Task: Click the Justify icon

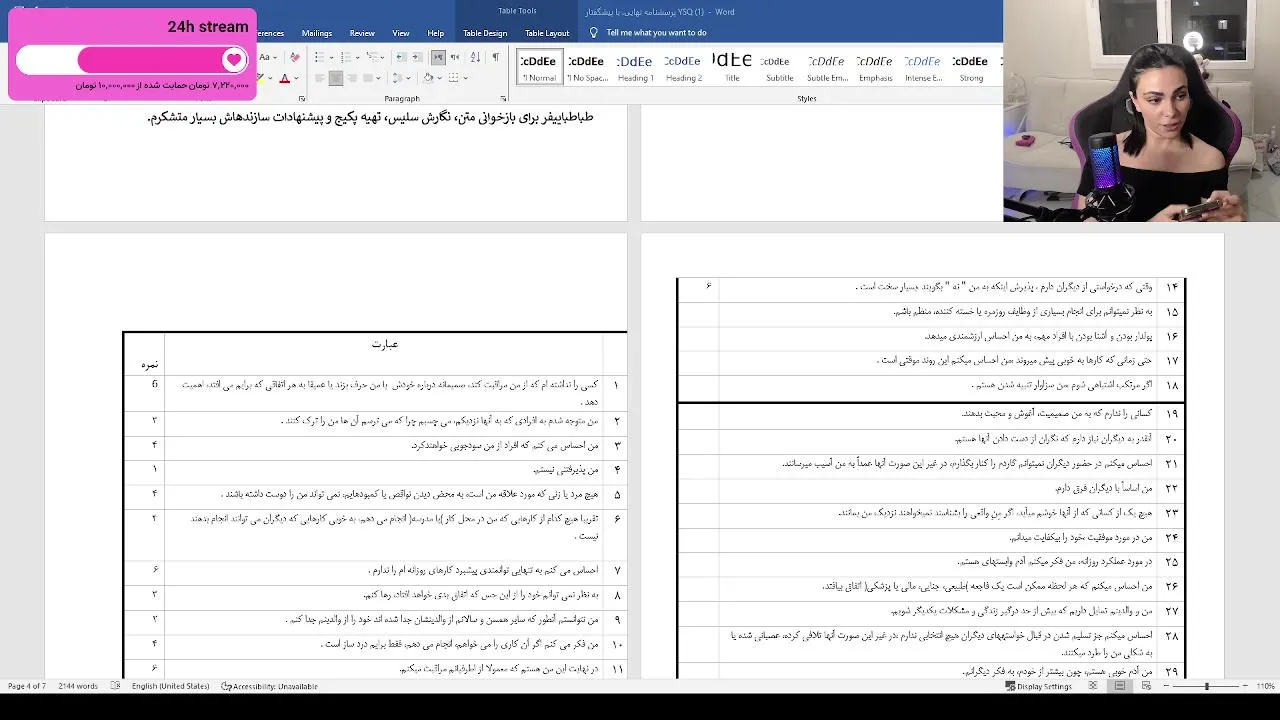Action: [x=368, y=78]
